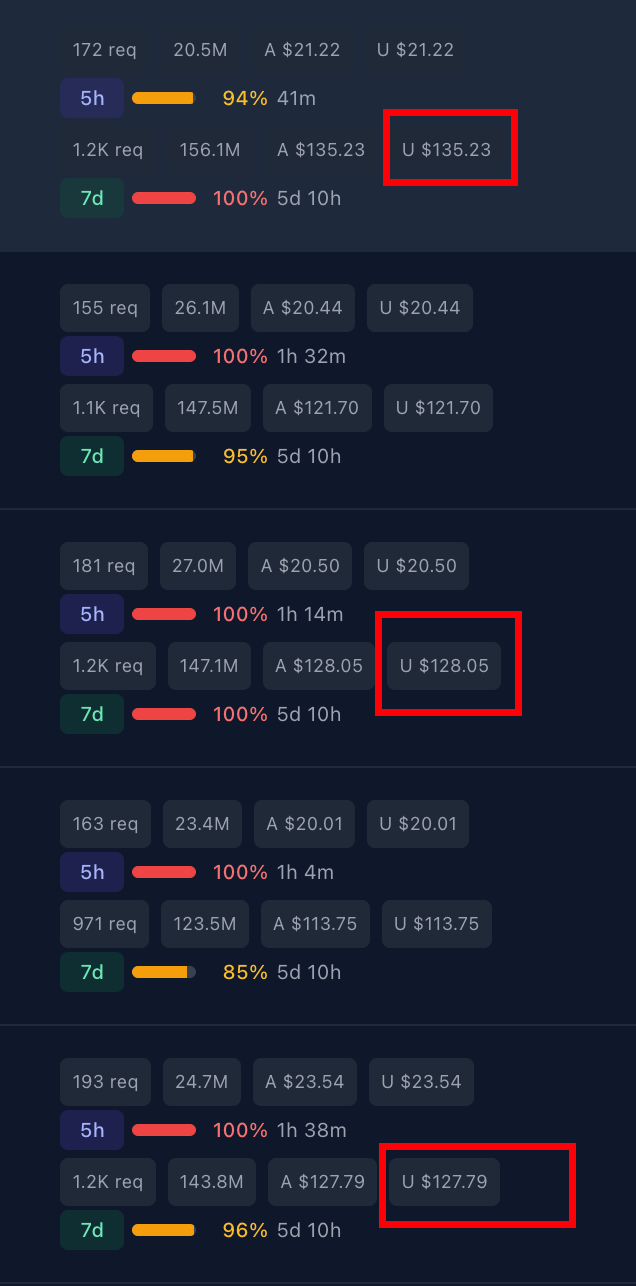Select the 155 req chip

click(x=105, y=308)
